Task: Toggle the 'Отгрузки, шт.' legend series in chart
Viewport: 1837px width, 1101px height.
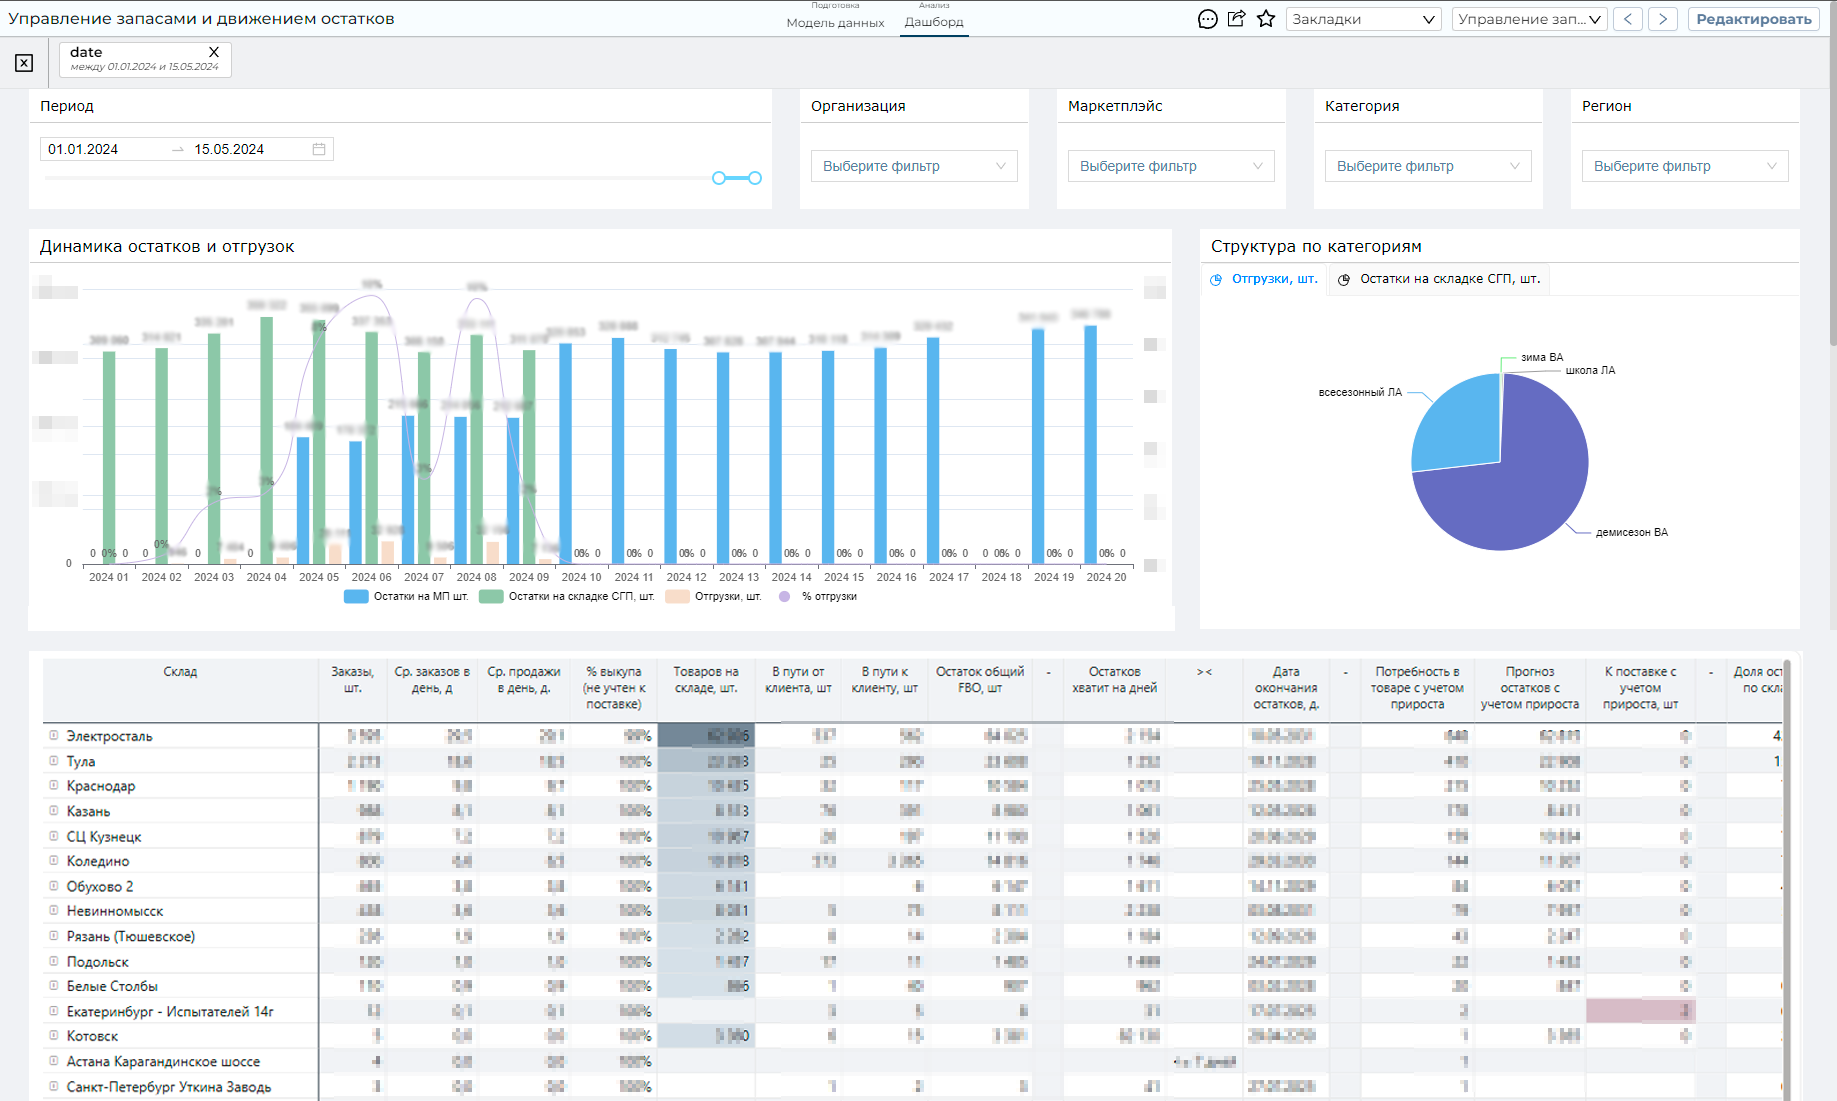Action: 714,597
